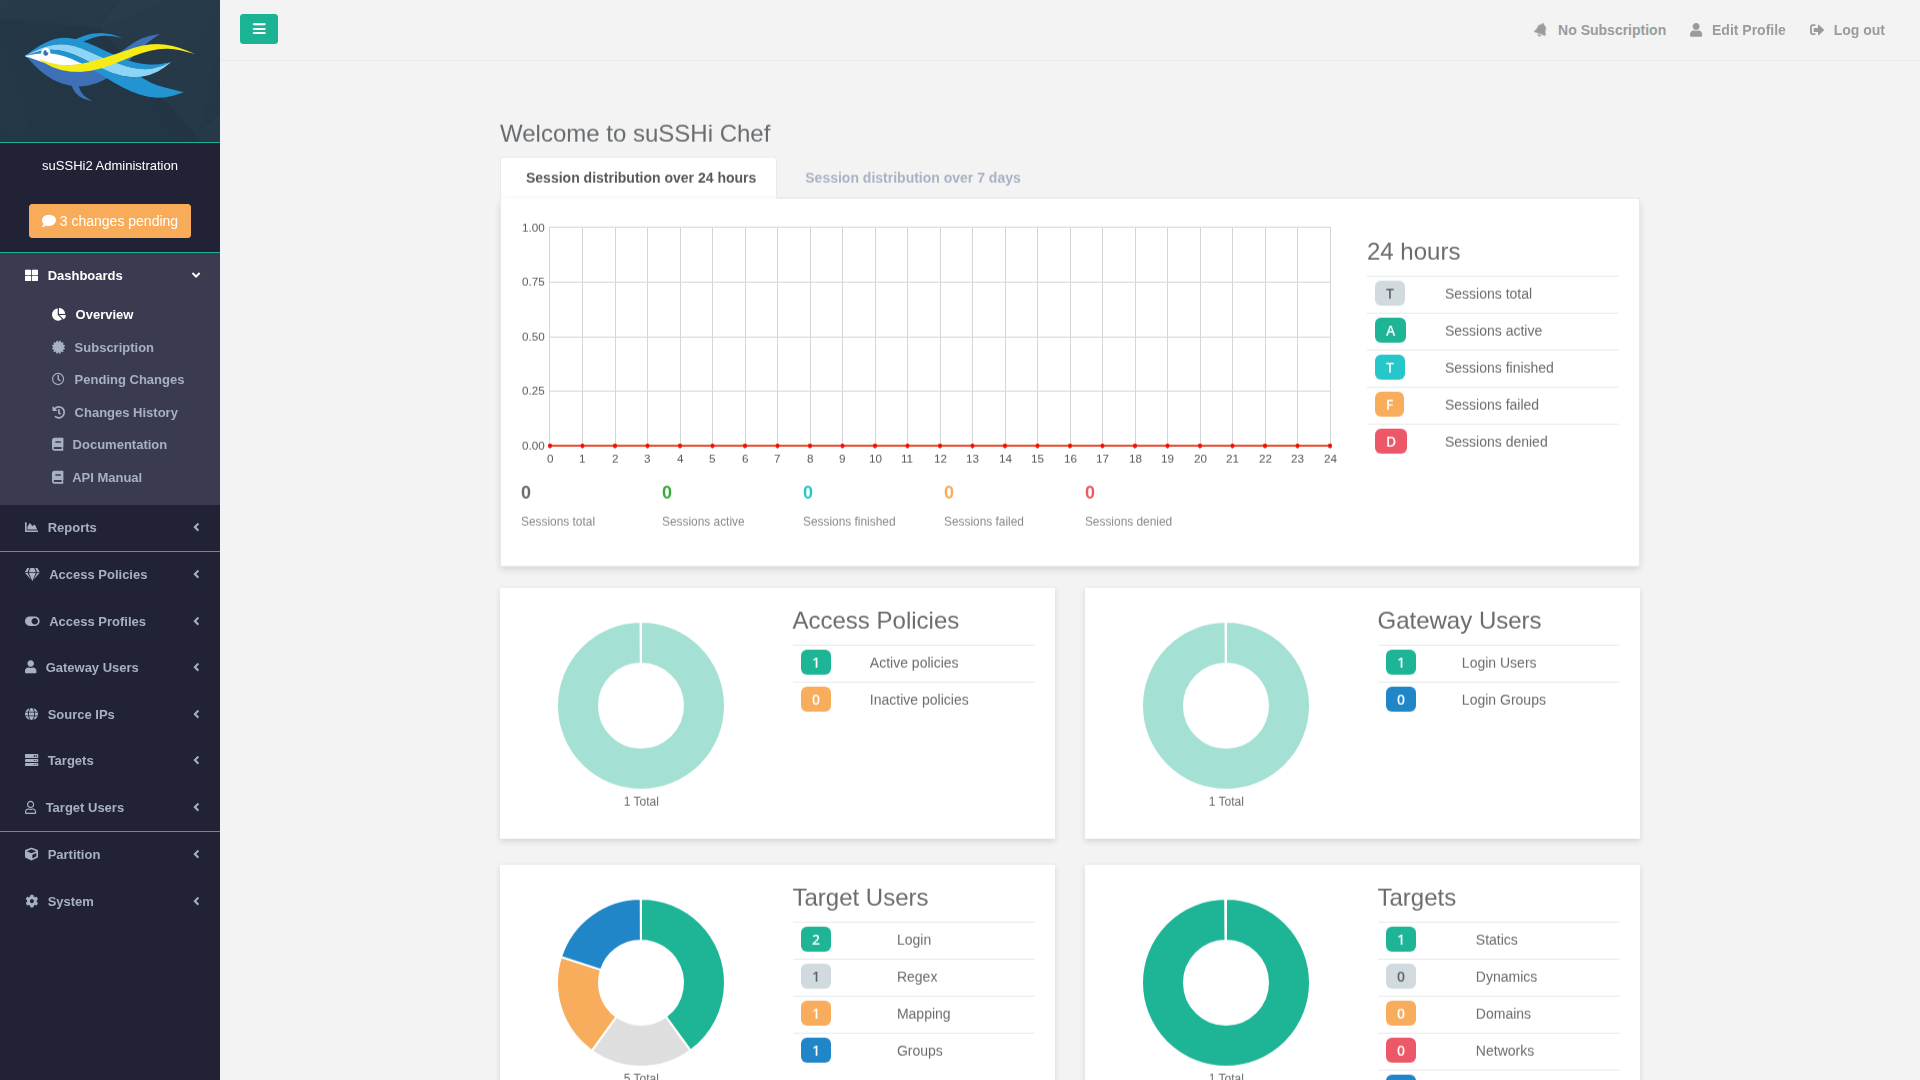
Task: Click the No Subscription bell icon
Action: (x=1540, y=30)
